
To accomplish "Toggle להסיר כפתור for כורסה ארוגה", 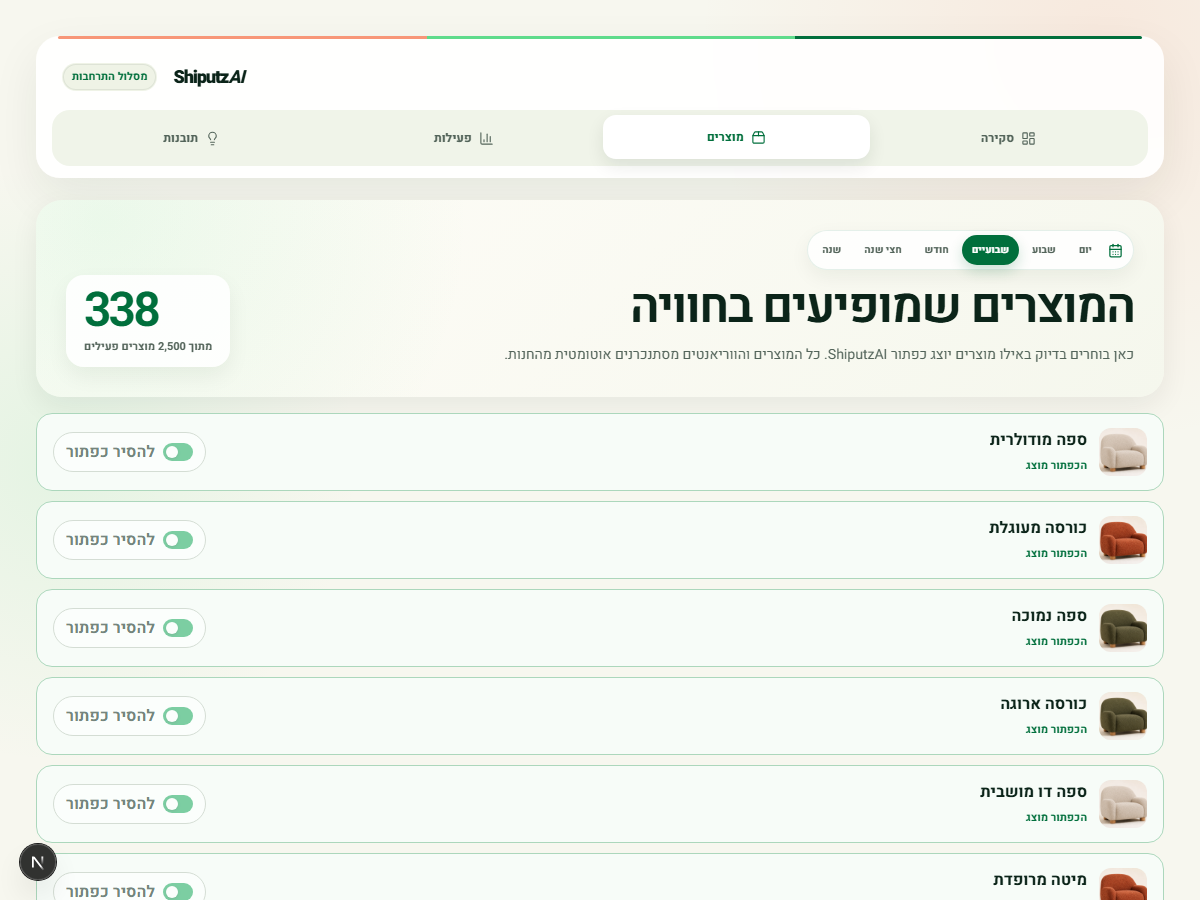I will coord(129,716).
